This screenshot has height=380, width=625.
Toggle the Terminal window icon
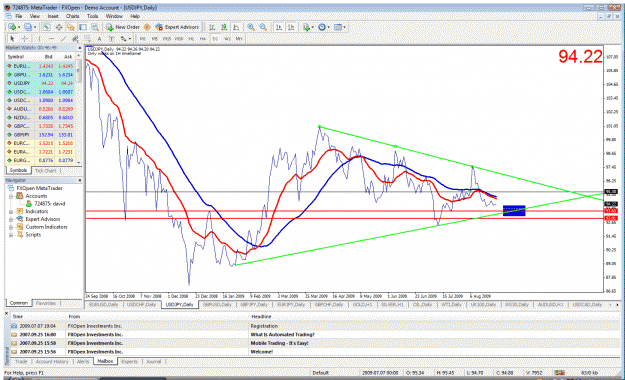(83, 27)
